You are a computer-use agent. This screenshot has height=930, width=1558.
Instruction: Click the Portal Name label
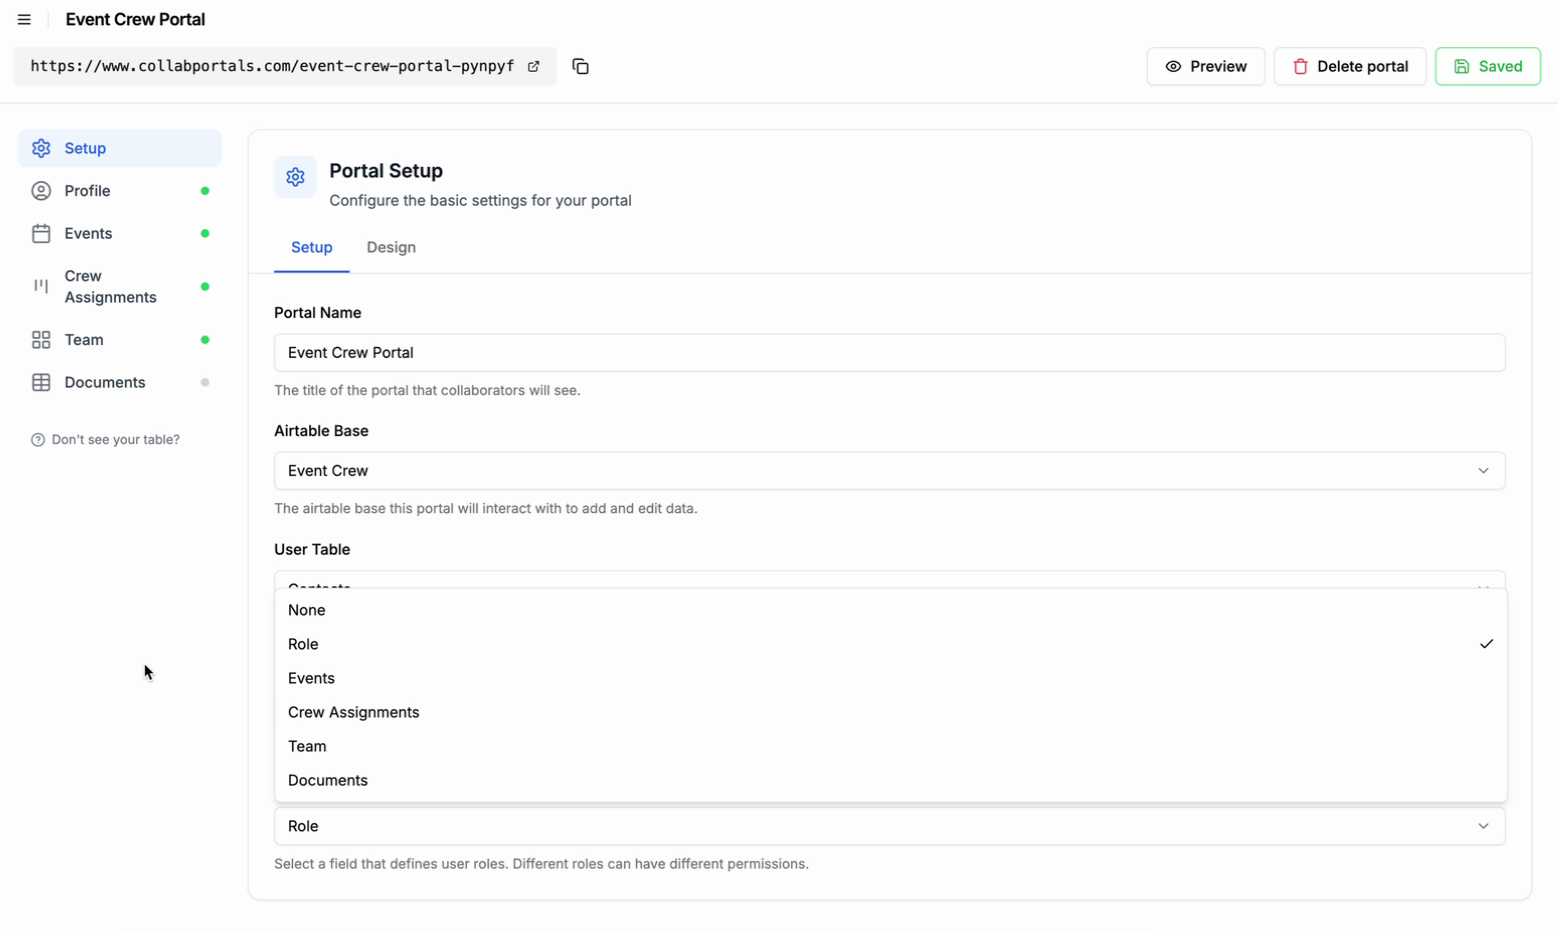point(318,313)
